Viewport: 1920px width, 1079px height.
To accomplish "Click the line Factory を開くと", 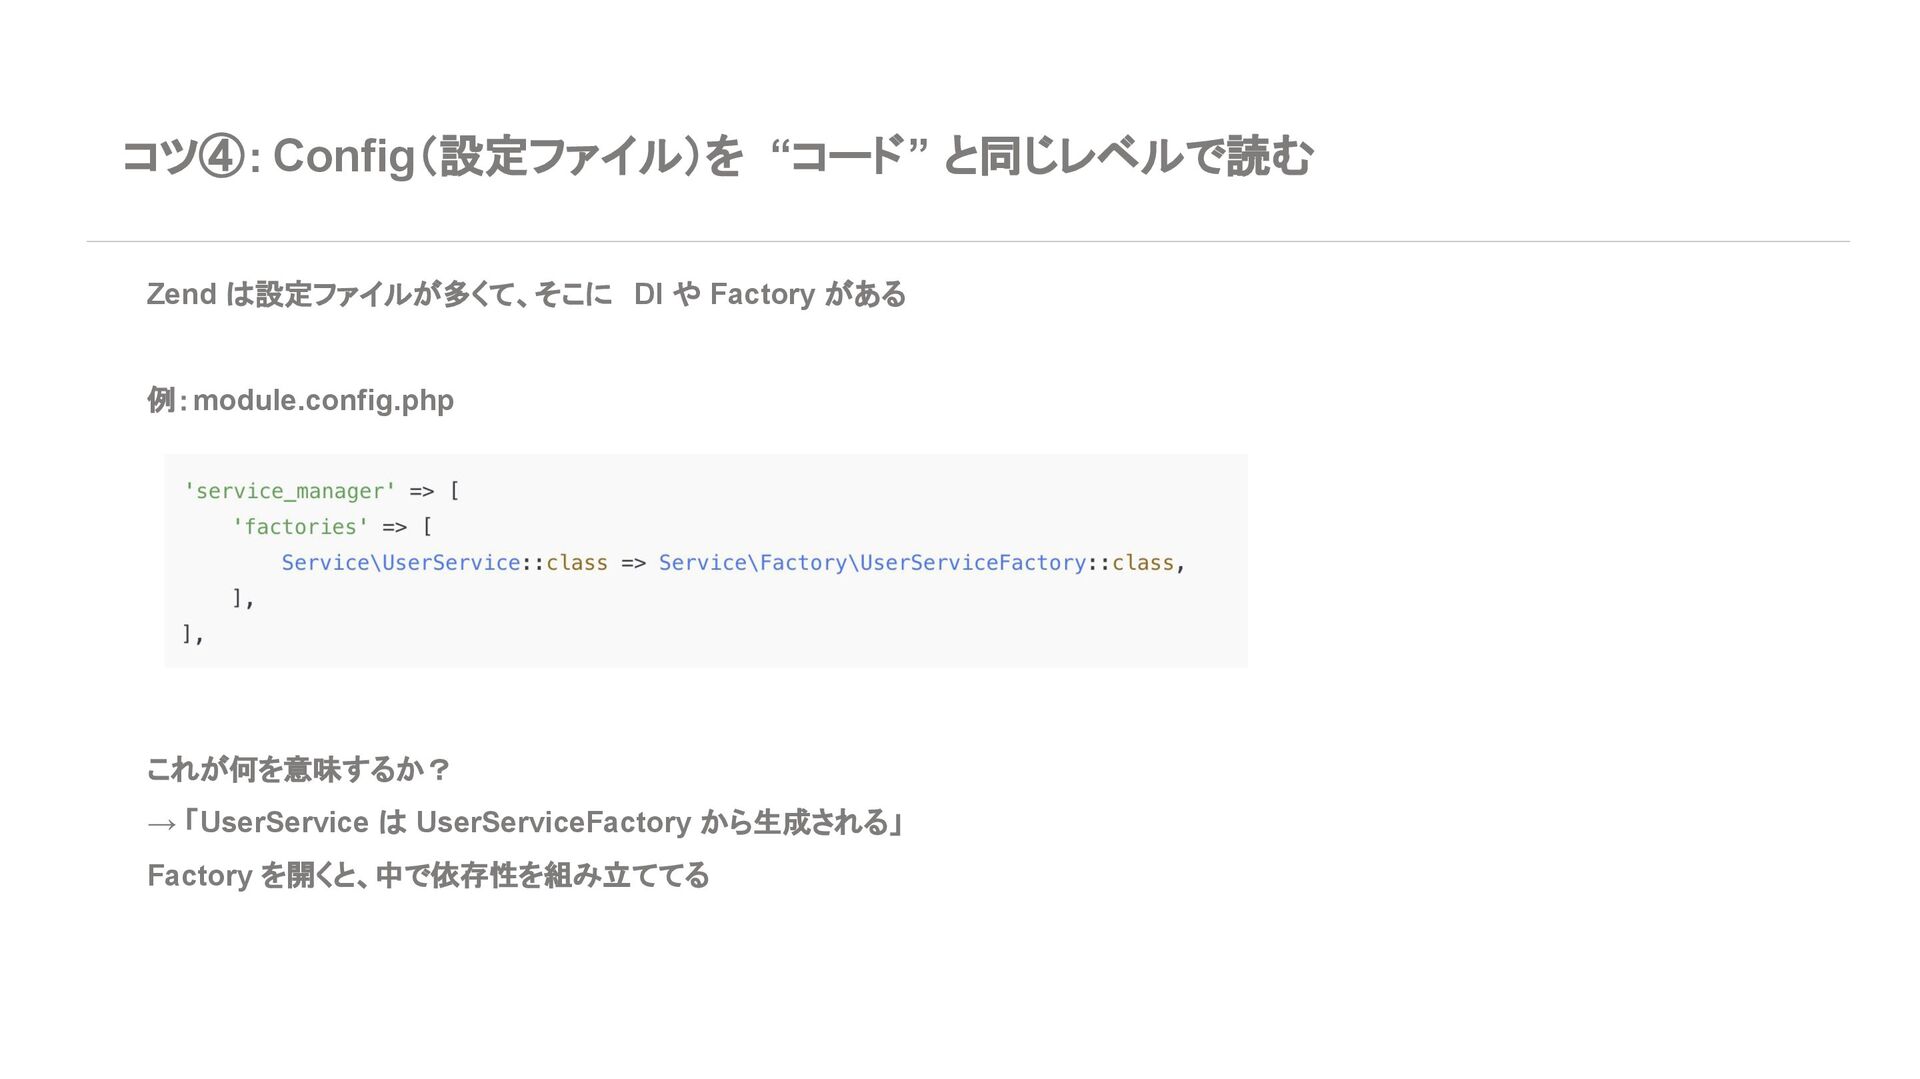I will [428, 876].
